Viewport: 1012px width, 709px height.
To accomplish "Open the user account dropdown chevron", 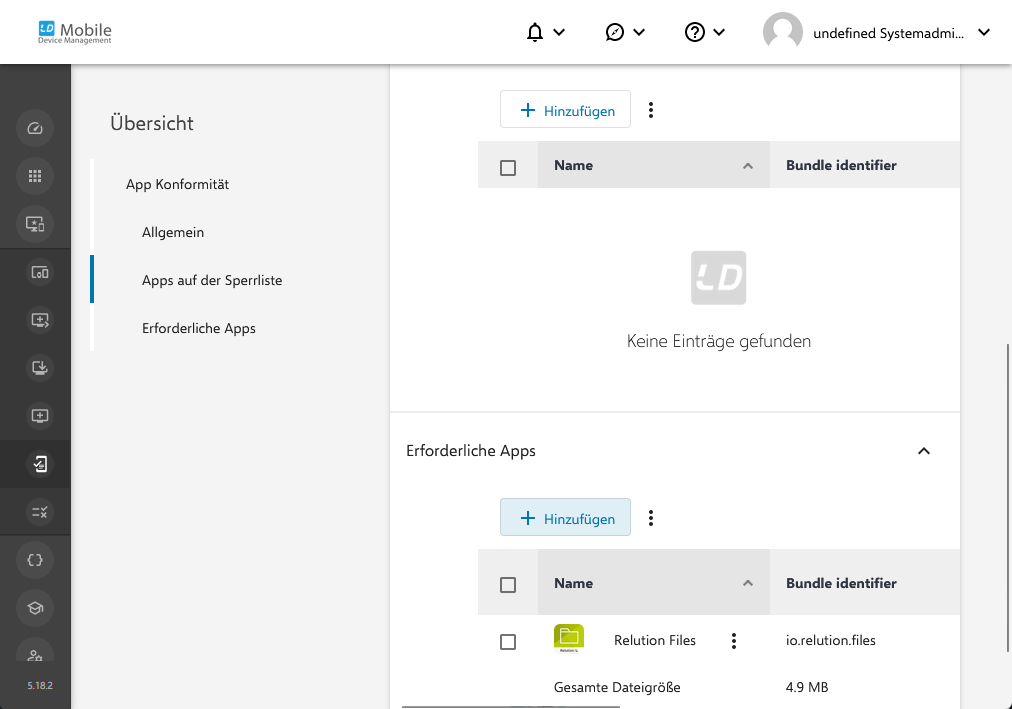I will point(984,32).
